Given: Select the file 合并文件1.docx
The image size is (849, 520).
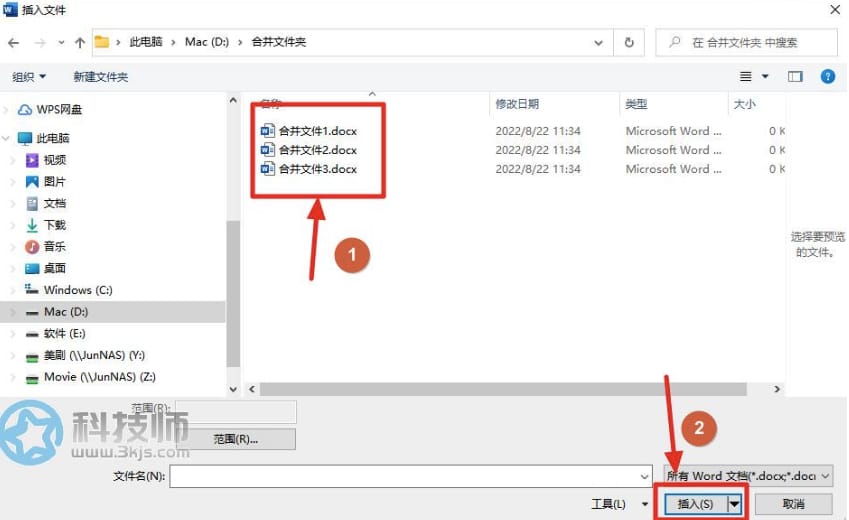Looking at the screenshot, I should tap(318, 131).
